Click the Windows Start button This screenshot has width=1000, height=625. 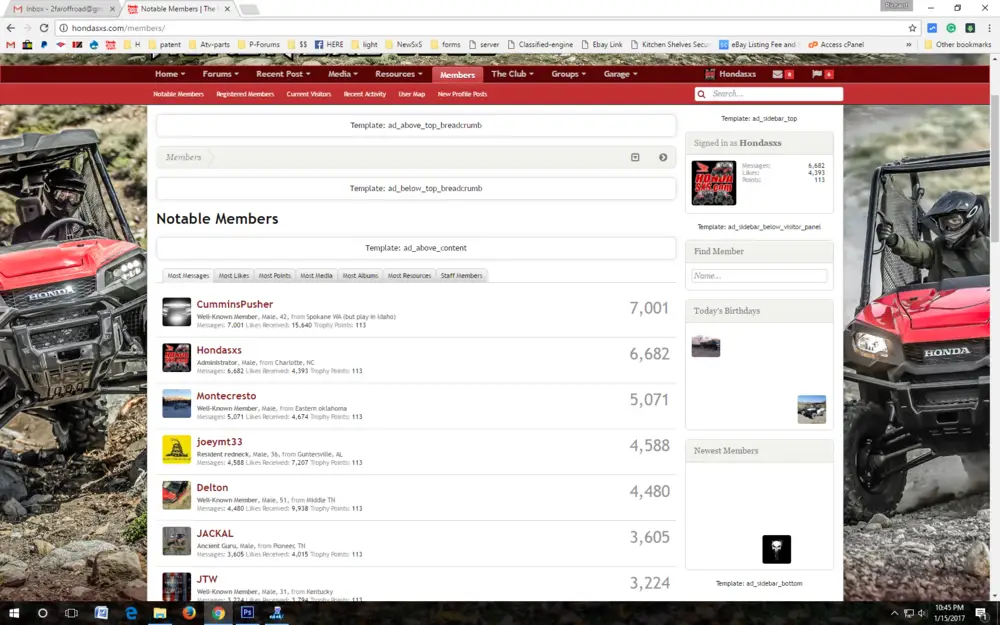point(13,613)
